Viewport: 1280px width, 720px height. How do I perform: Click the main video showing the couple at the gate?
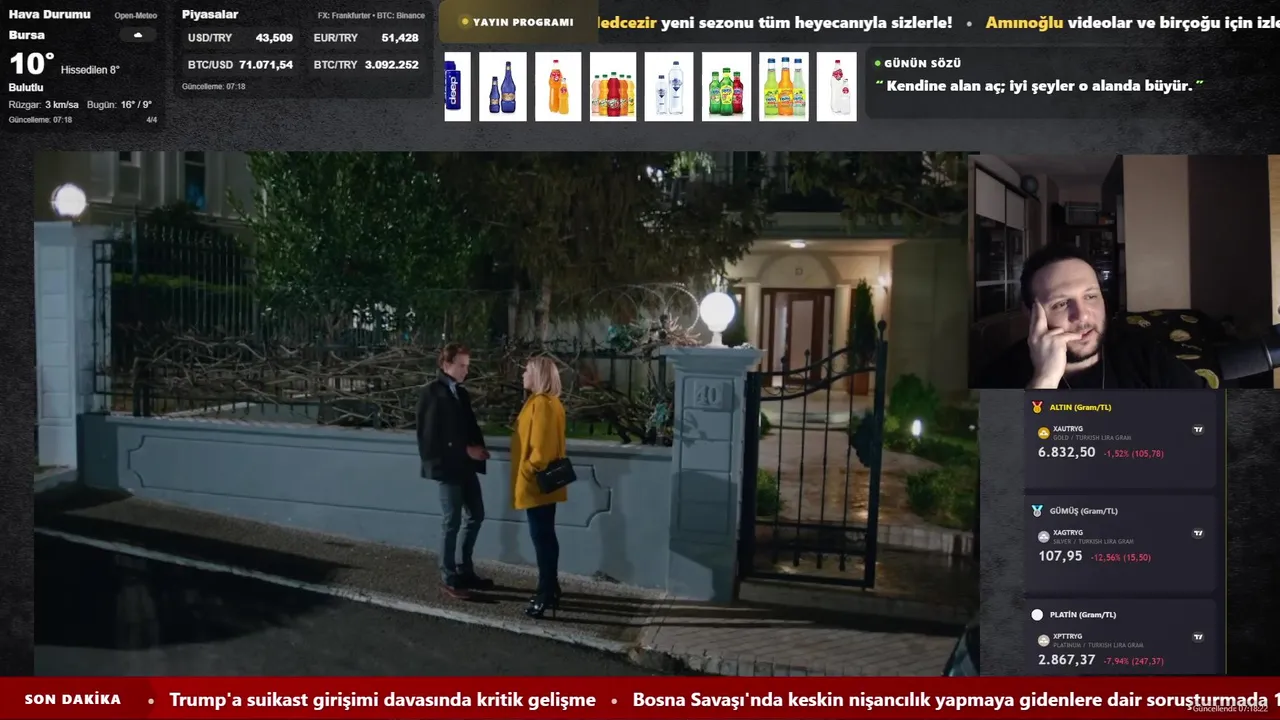506,414
